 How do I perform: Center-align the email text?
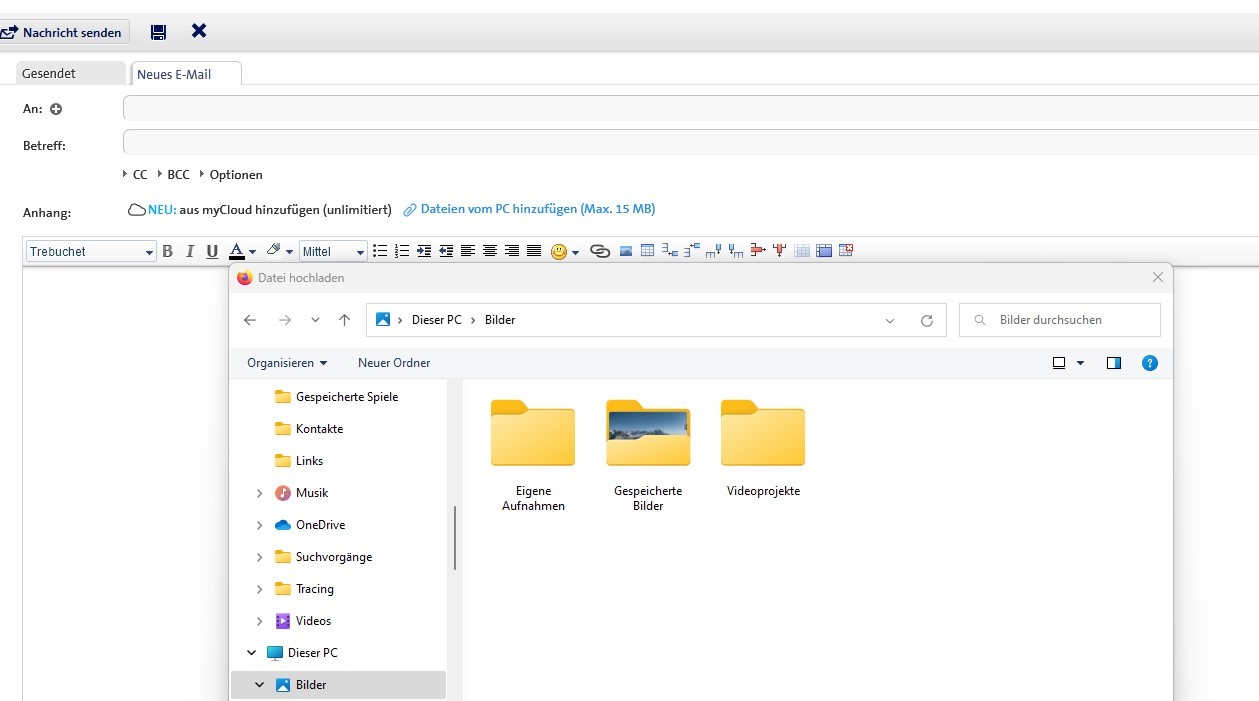tap(490, 251)
